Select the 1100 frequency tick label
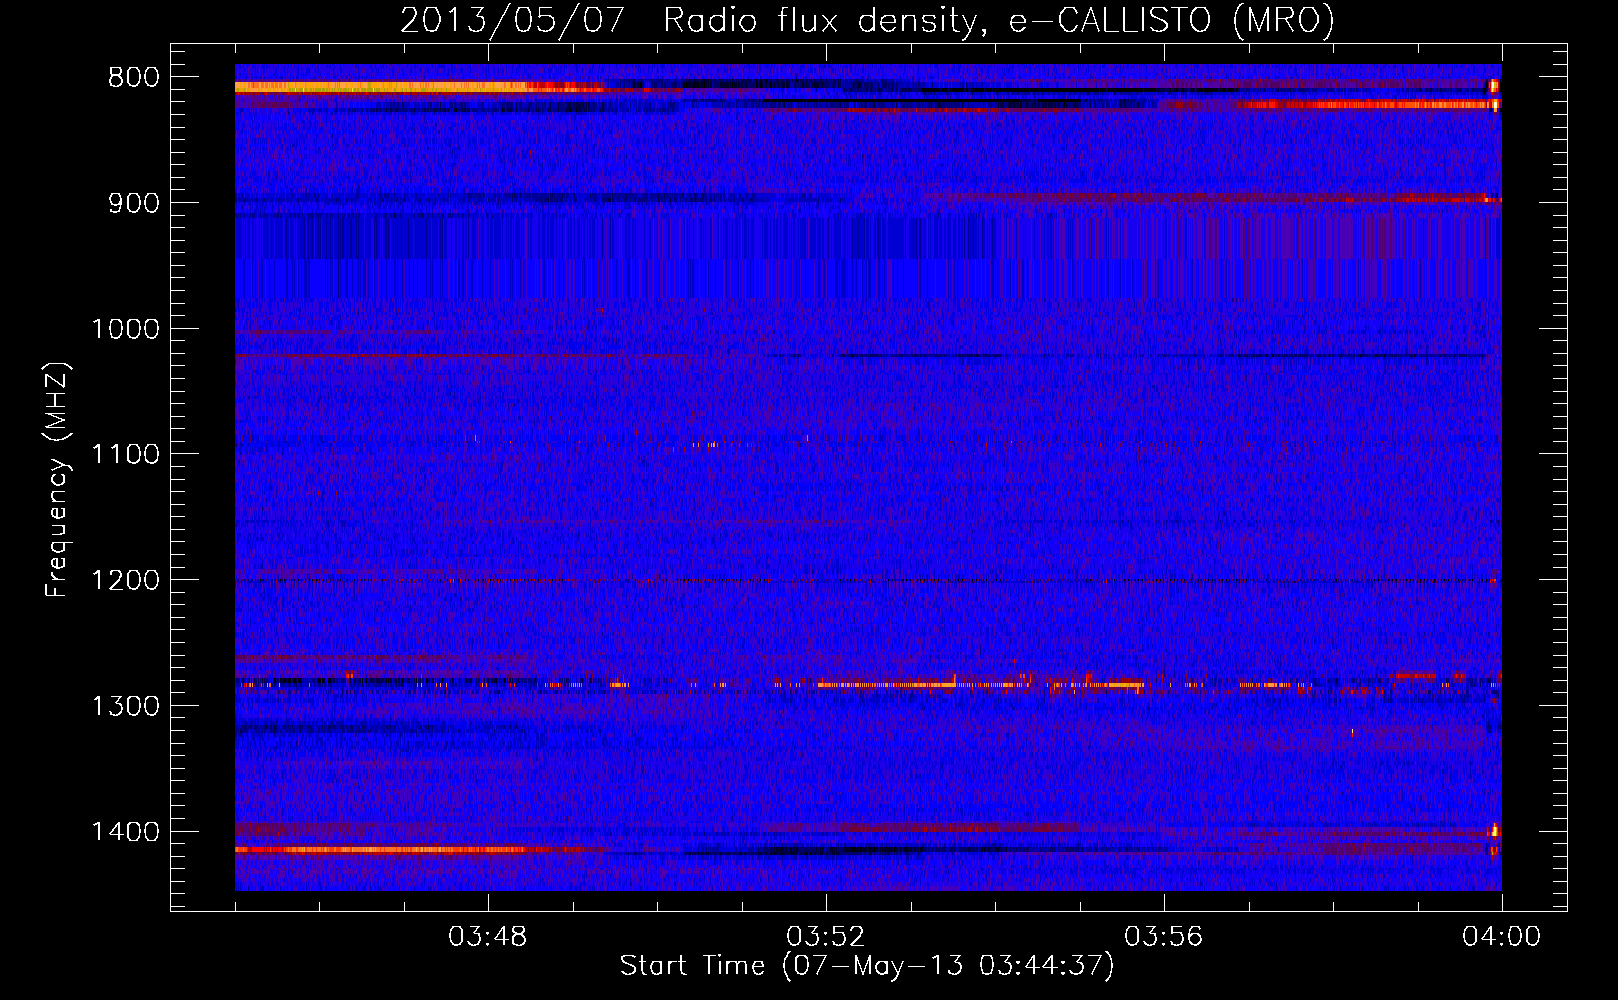Screen dimensions: 1618x1000 (125, 455)
